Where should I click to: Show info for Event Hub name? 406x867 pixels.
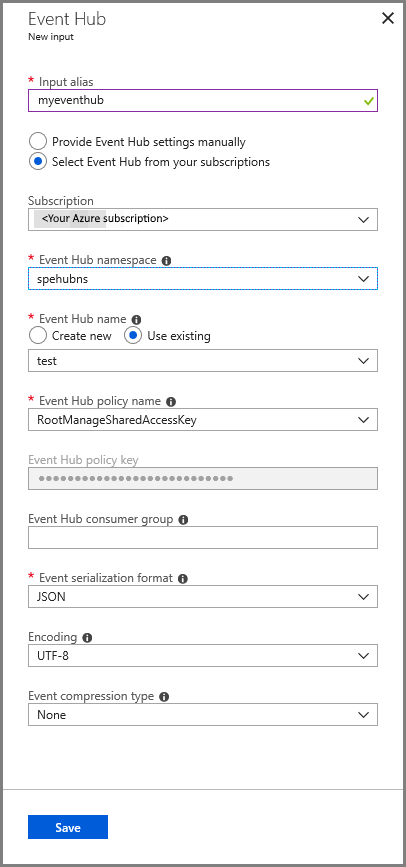[136, 320]
